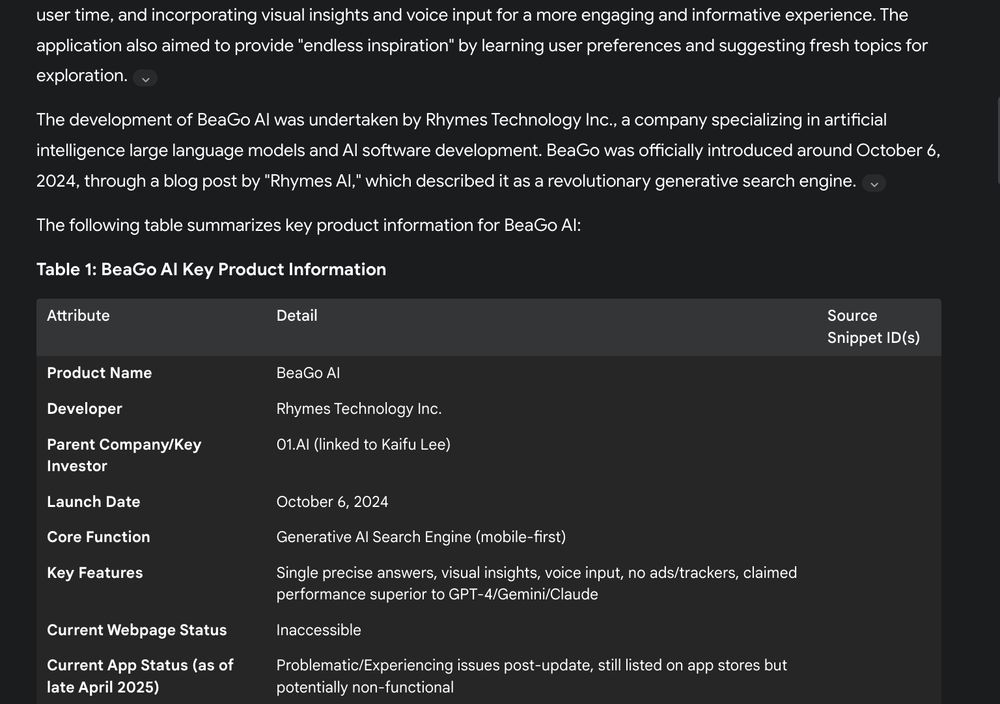Viewport: 1000px width, 704px height.
Task: Click the "Table 1: BeaGo AI Key Product Information" heading
Action: tap(211, 269)
